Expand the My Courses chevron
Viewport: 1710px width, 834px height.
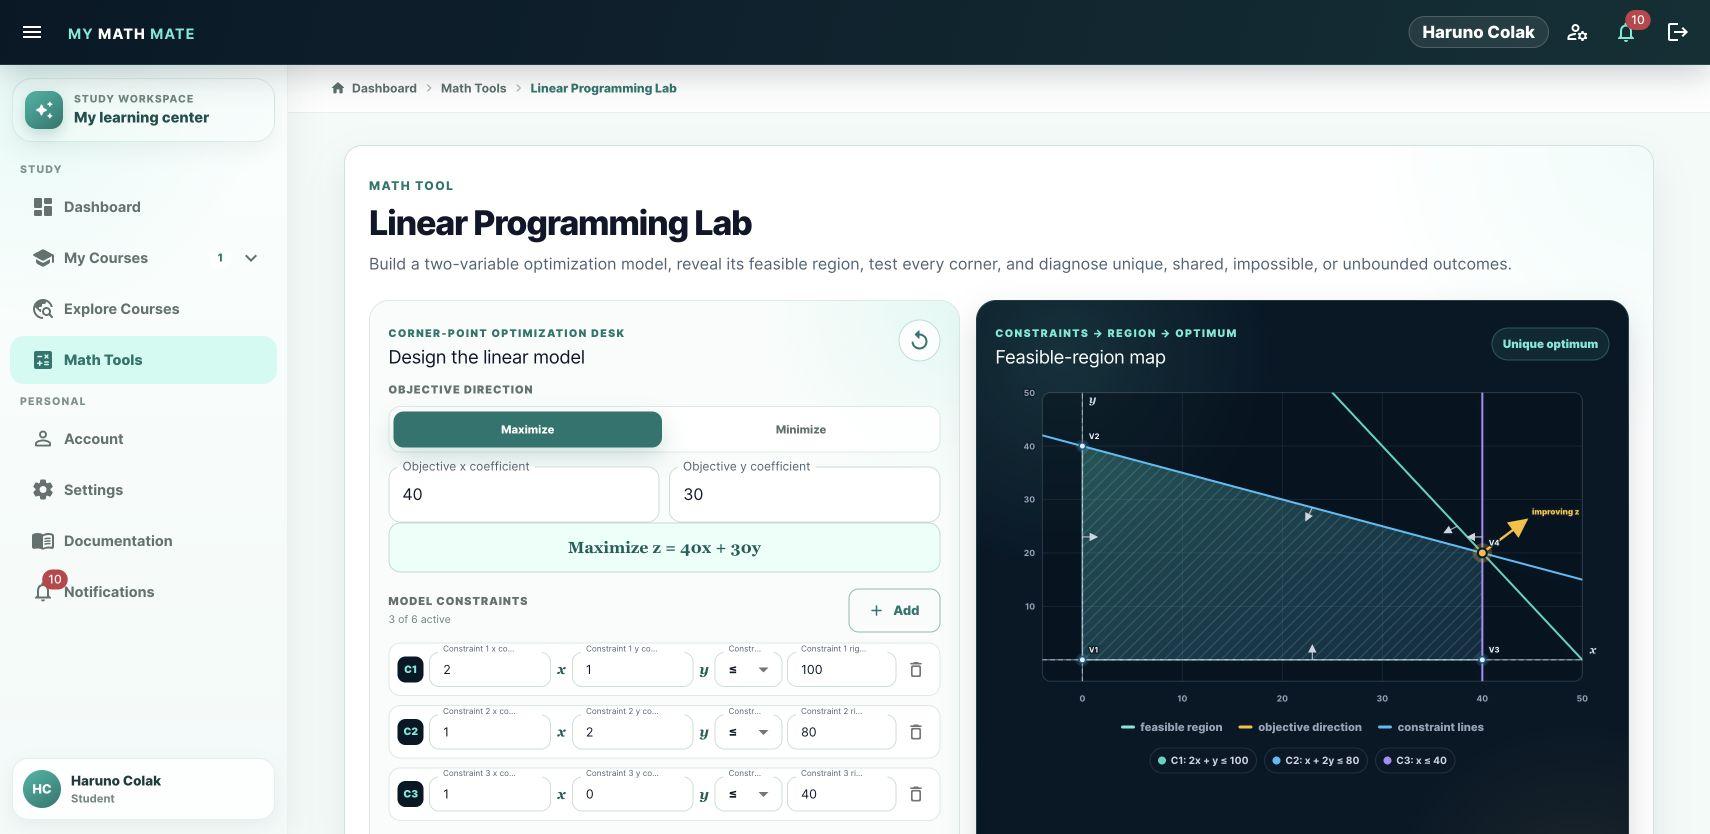coord(251,258)
